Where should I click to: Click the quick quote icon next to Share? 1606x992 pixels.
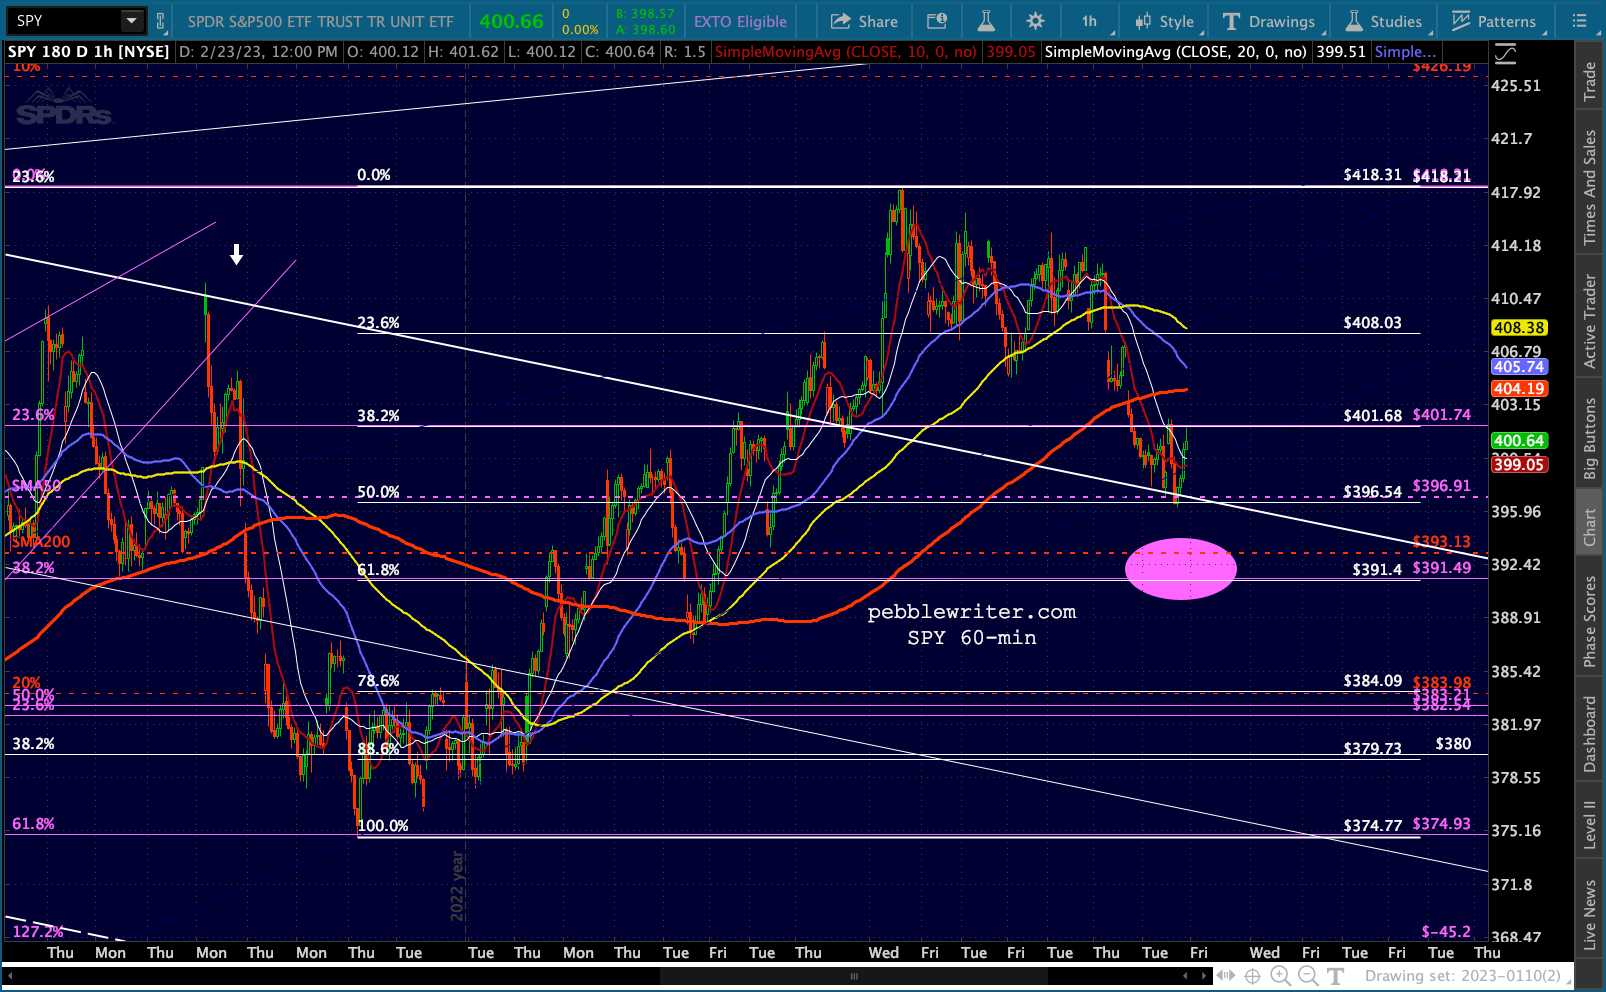937,21
